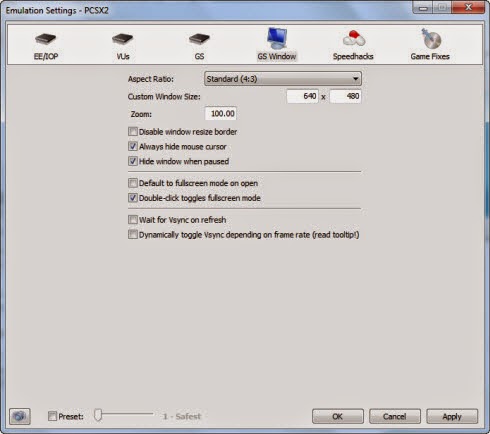Click the custom window width field 640
The width and height of the screenshot is (490, 434).
coord(302,96)
